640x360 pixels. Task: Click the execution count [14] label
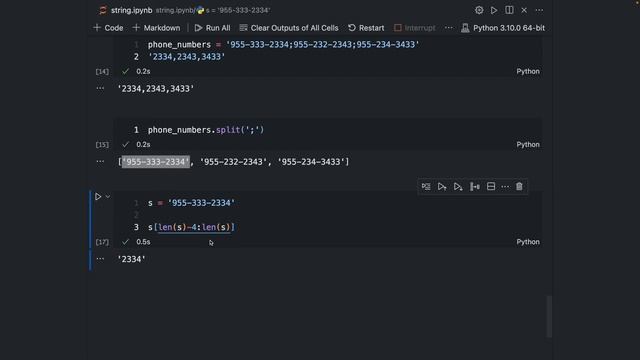pyautogui.click(x=102, y=72)
